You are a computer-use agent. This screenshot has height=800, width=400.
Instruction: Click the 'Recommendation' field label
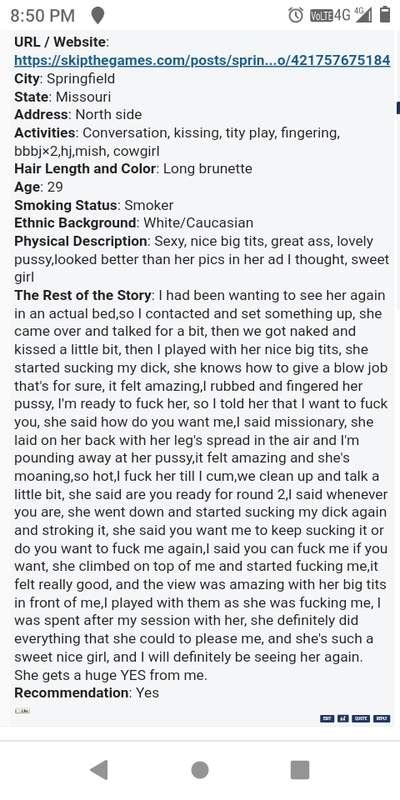[x=71, y=693]
